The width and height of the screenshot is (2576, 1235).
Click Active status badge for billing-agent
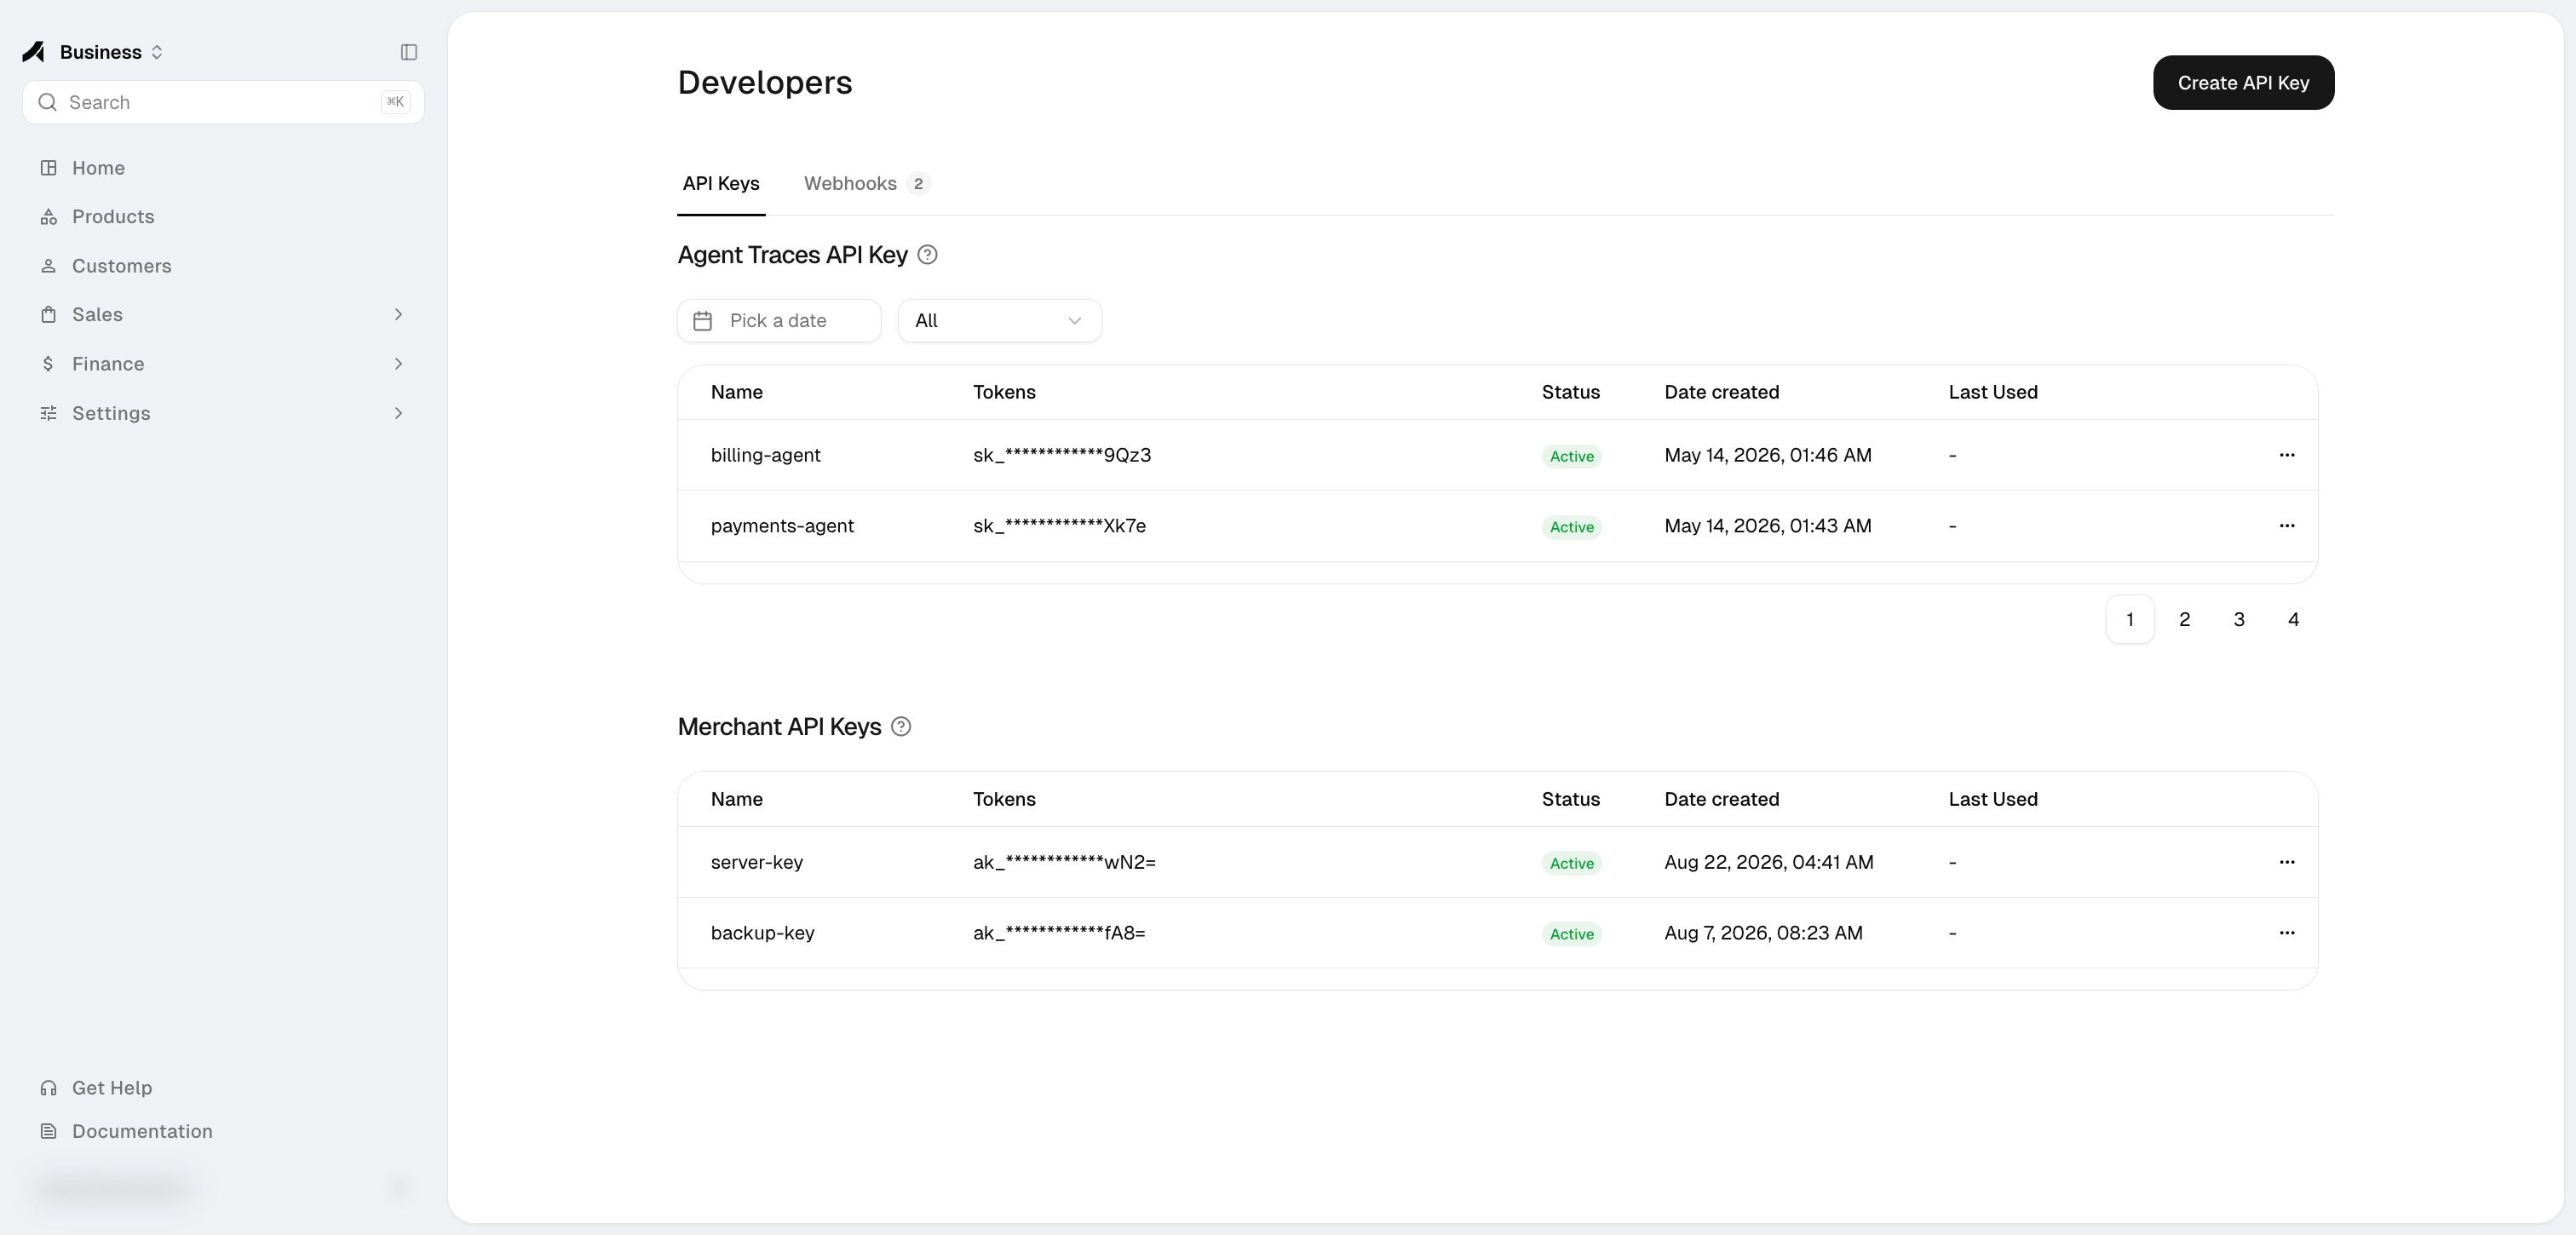point(1571,456)
